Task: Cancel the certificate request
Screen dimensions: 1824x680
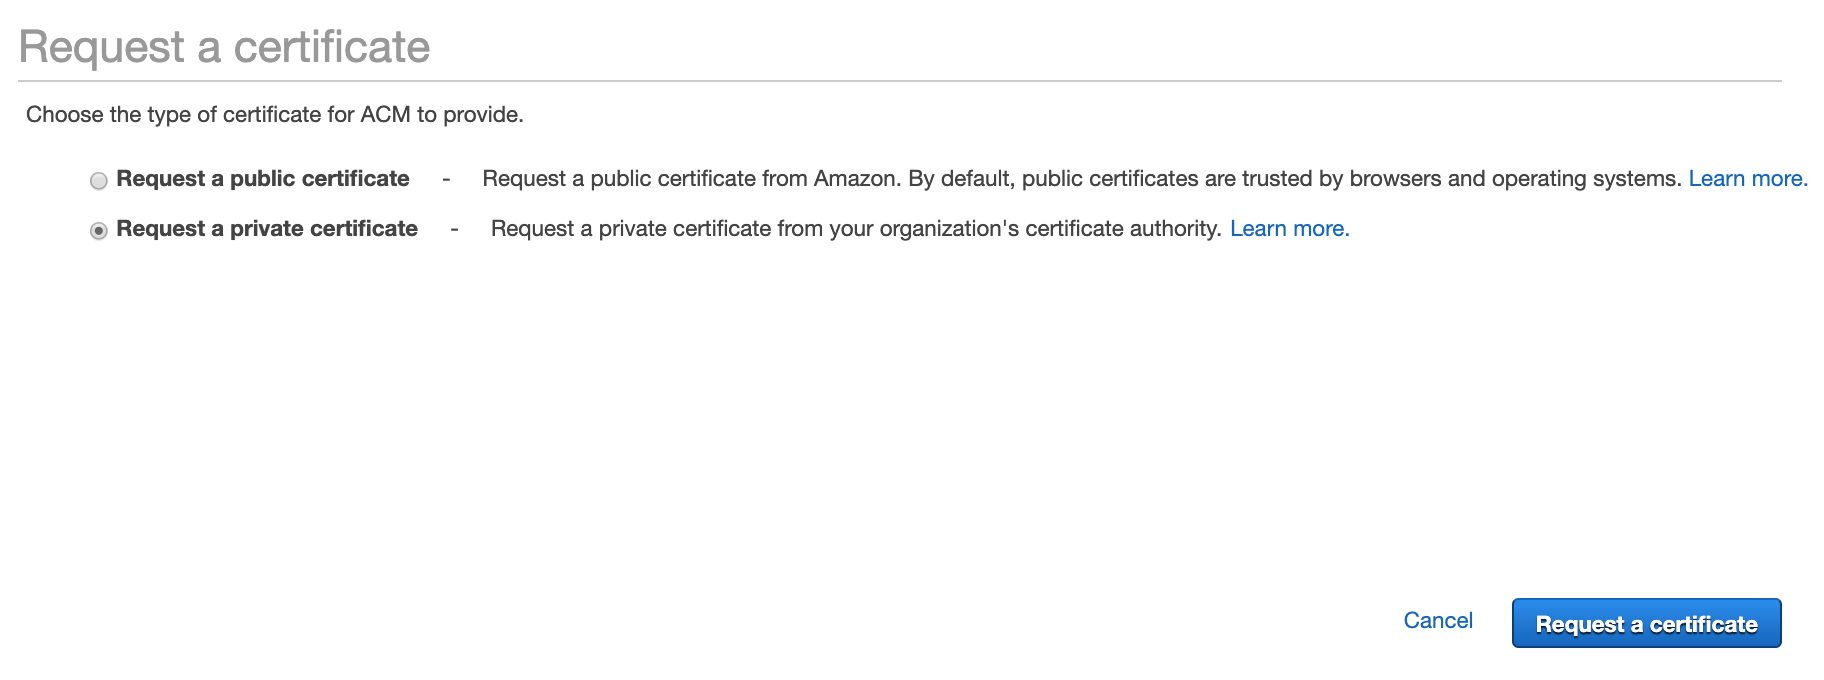Action: coord(1437,620)
